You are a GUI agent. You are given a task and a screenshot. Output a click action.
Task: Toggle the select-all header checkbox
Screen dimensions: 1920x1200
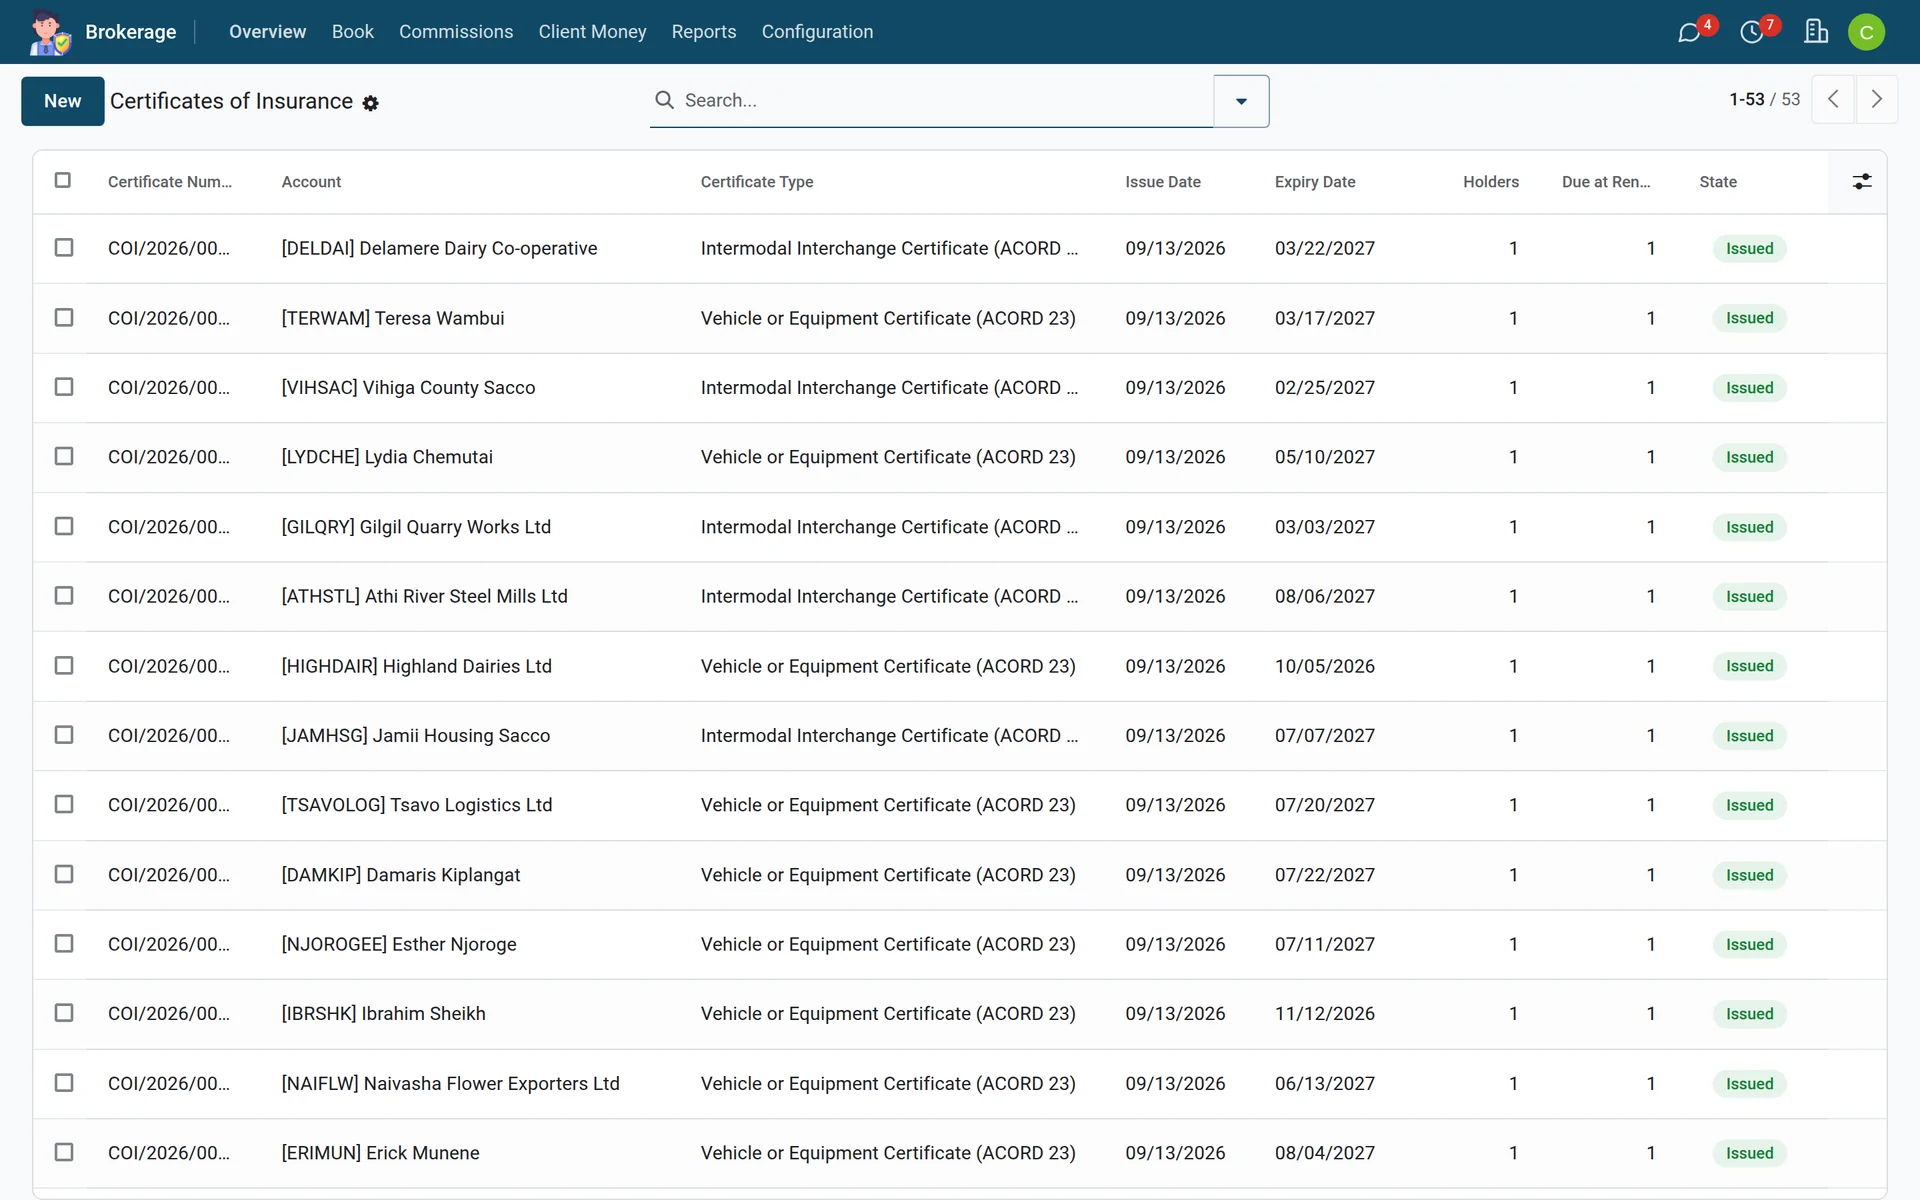(63, 180)
